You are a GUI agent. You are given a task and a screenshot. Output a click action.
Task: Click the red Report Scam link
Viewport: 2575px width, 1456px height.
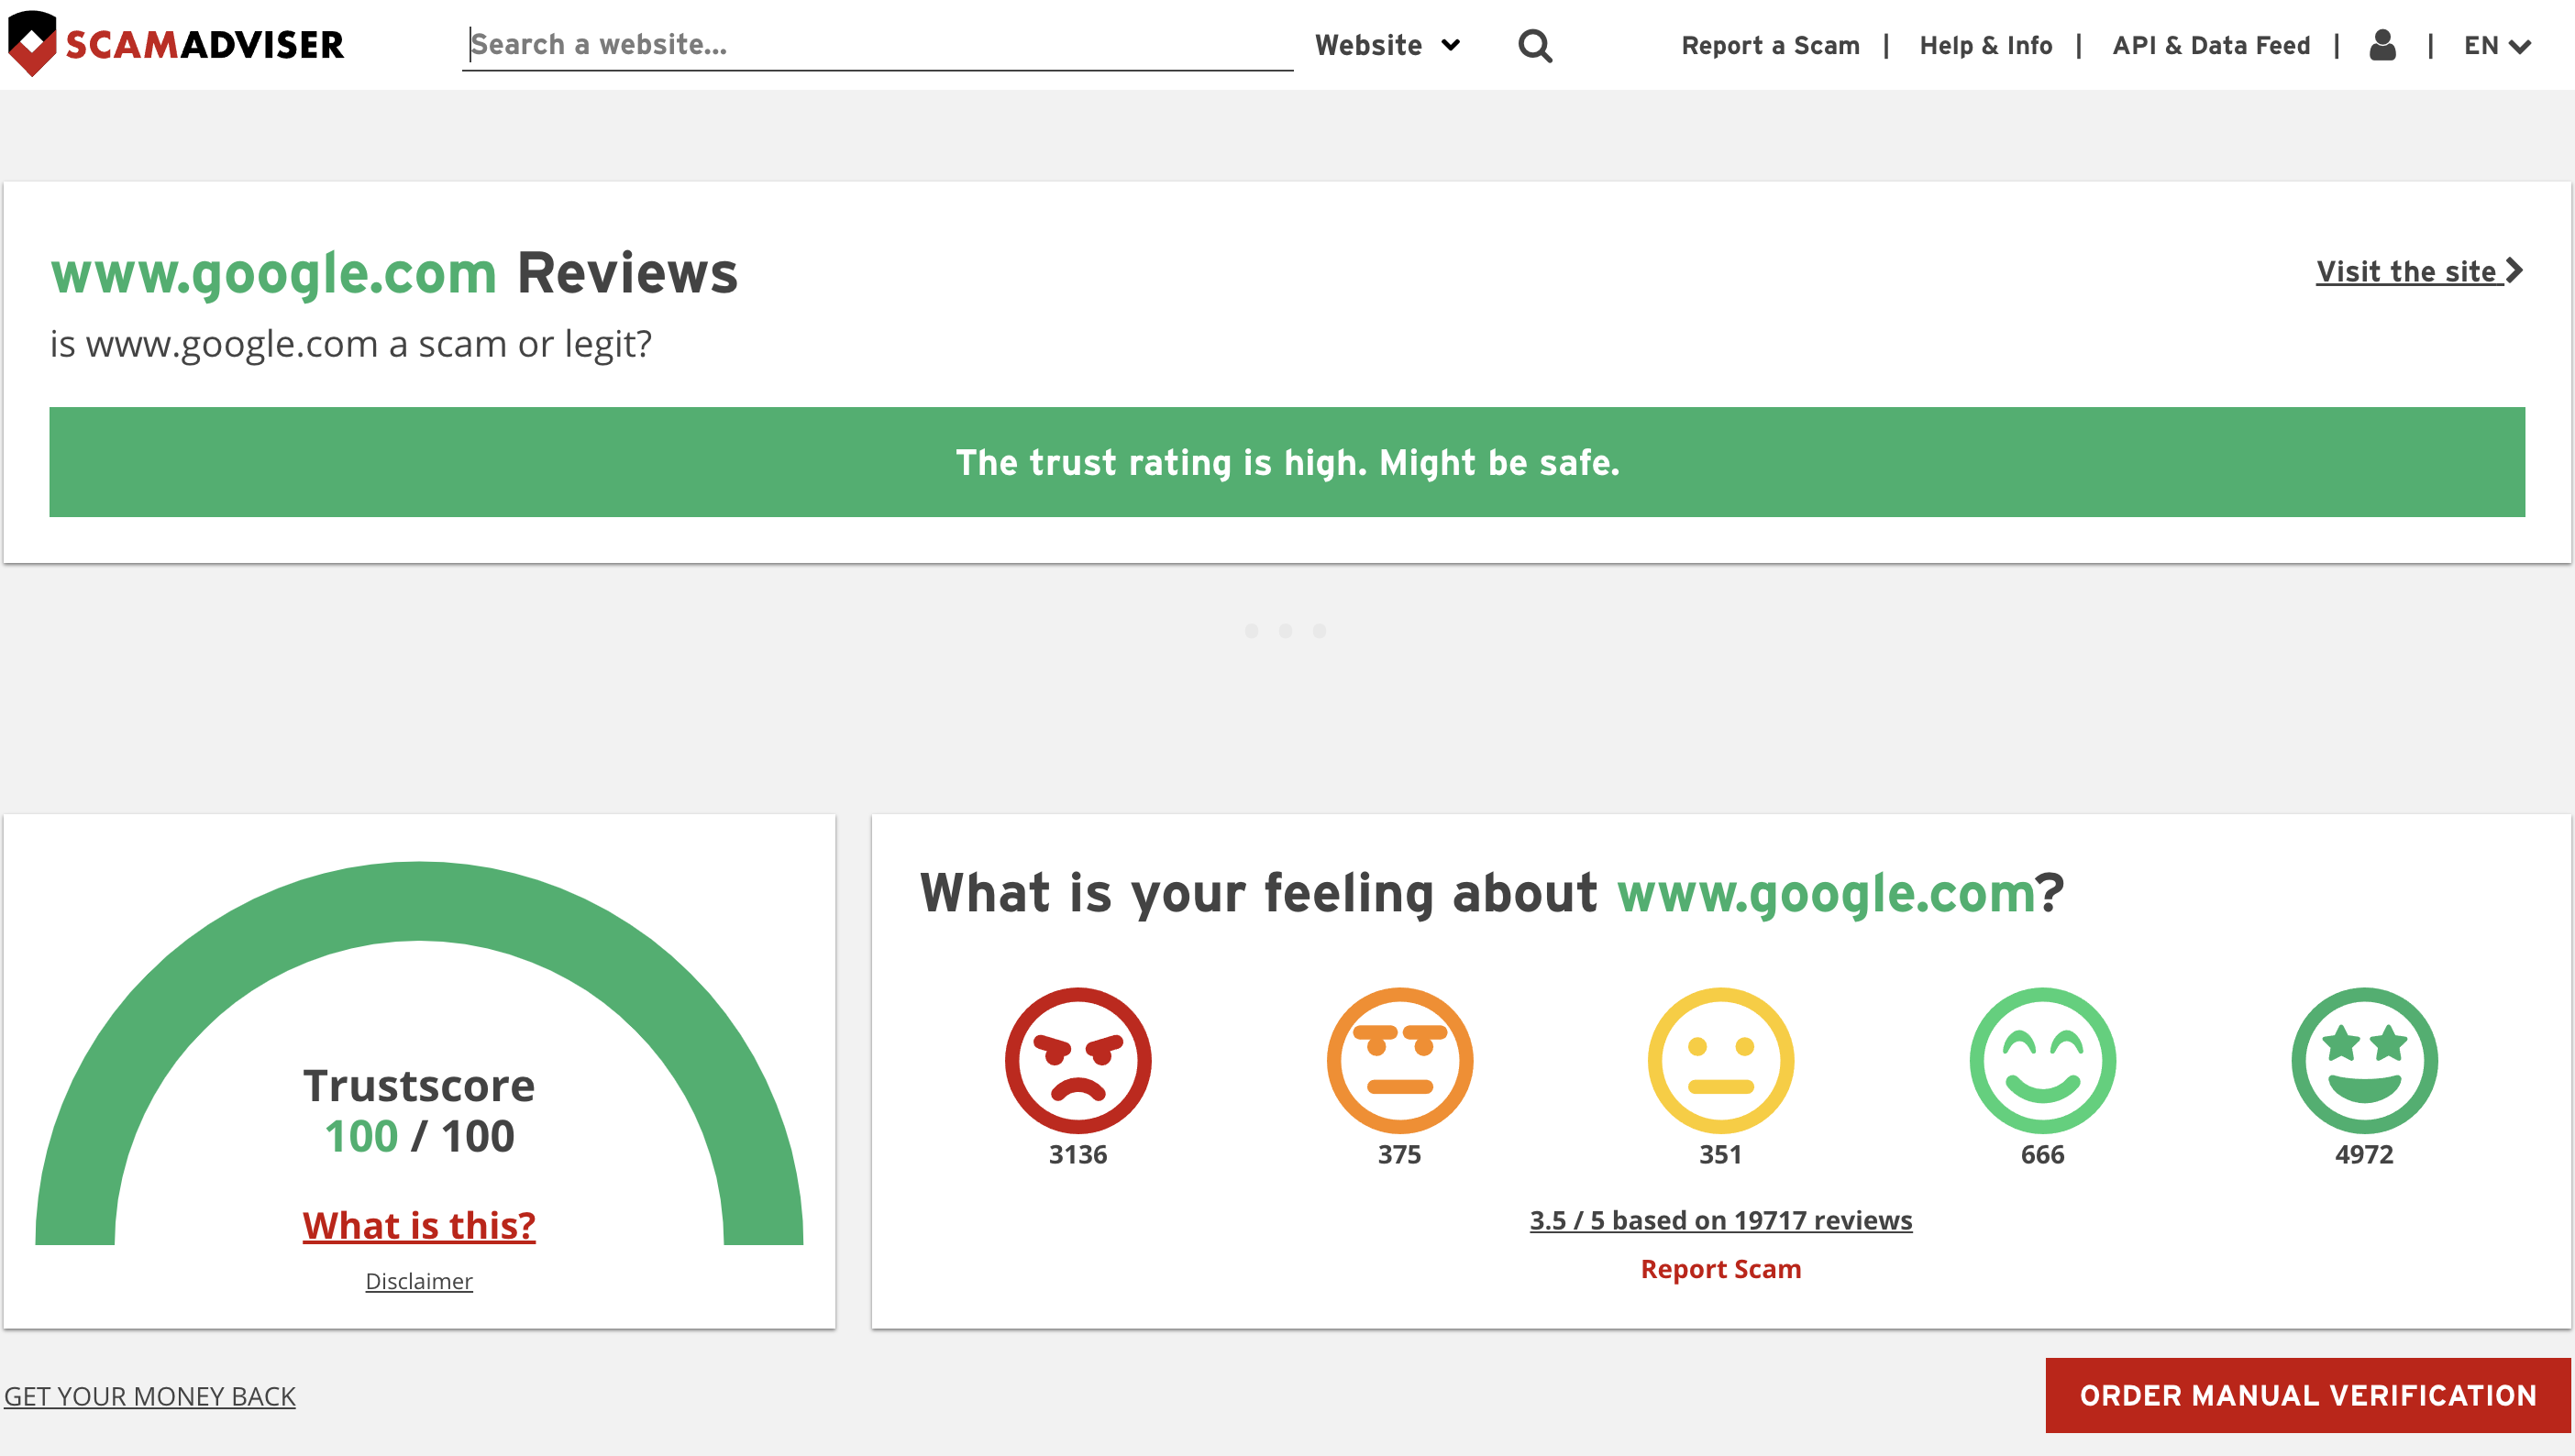[1720, 1269]
